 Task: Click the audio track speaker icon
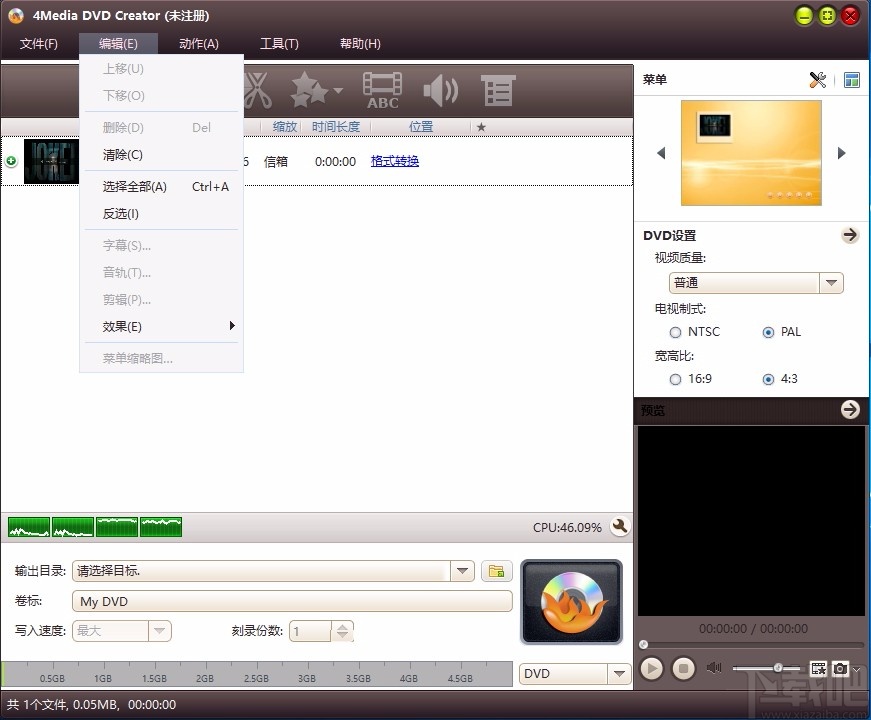(440, 90)
